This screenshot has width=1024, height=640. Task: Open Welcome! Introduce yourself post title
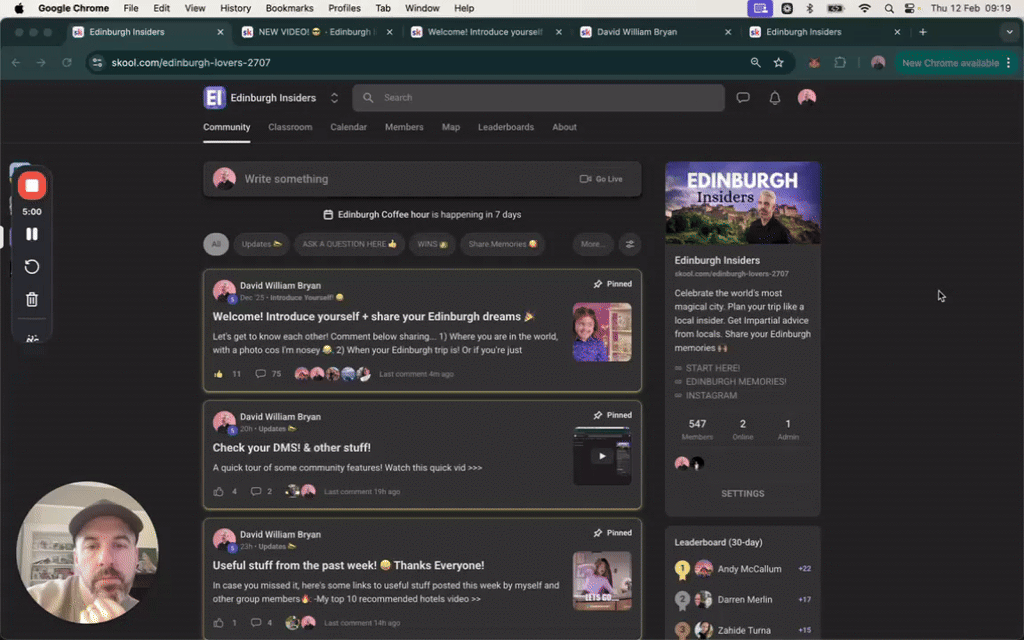pos(373,317)
